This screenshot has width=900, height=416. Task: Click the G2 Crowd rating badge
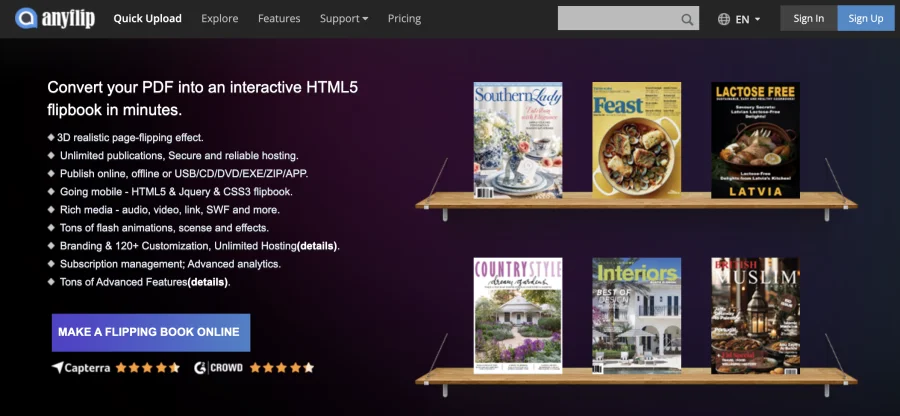(254, 367)
